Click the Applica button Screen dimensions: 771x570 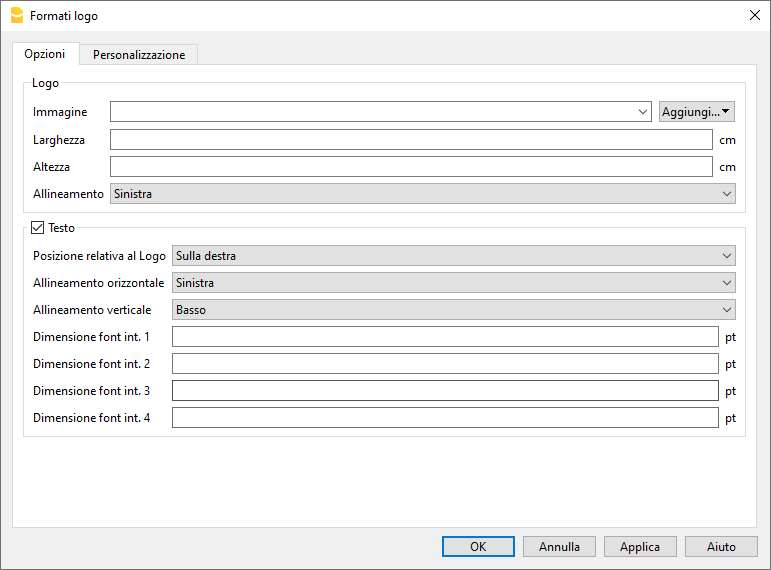pos(640,547)
